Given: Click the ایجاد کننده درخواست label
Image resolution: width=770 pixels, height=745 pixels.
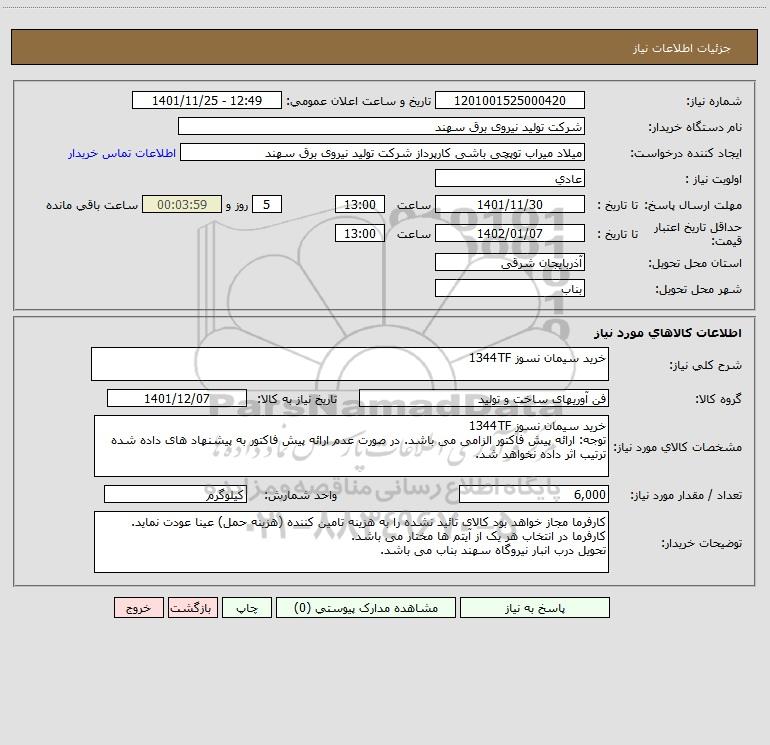Looking at the screenshot, I should pyautogui.click(x=686, y=153).
